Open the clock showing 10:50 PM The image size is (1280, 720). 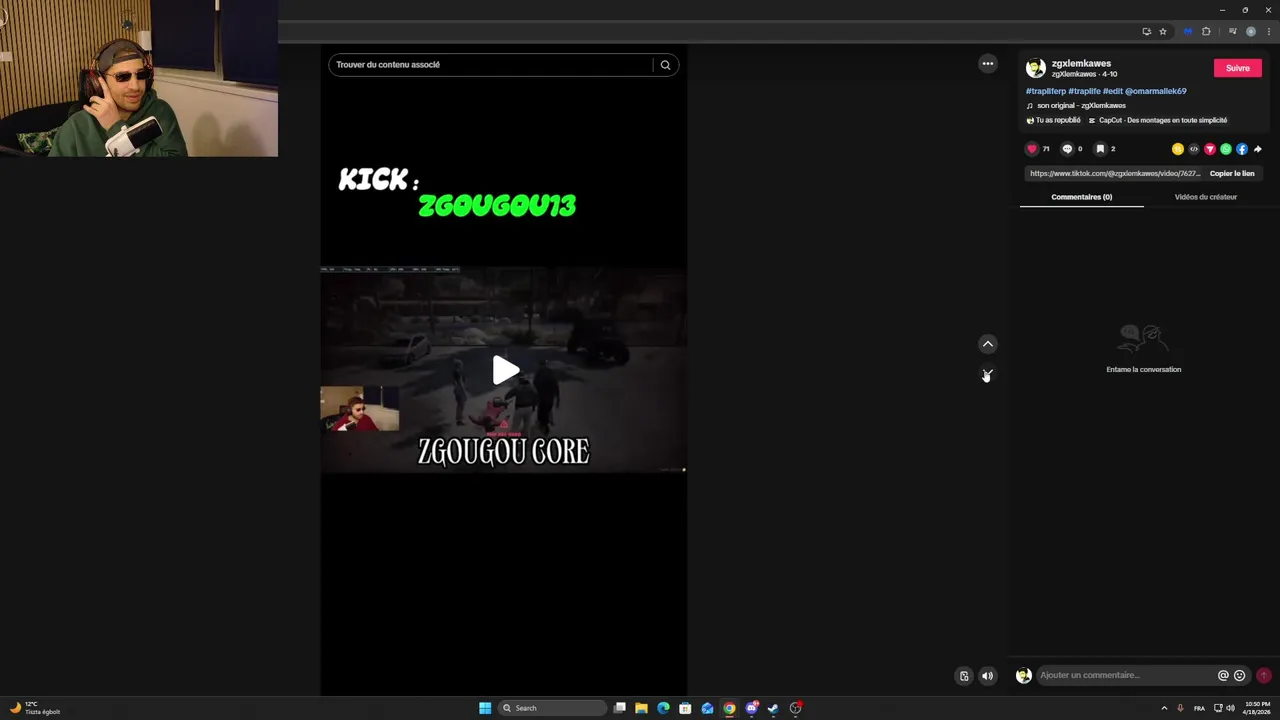point(1258,708)
